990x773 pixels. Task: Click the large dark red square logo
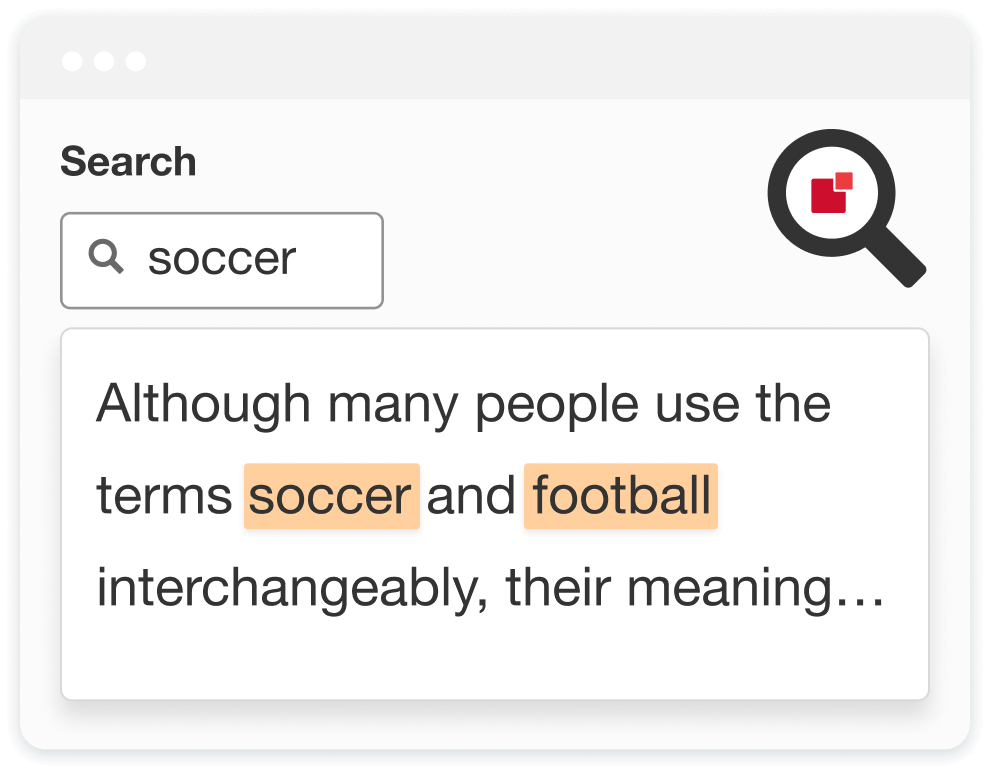pos(828,196)
